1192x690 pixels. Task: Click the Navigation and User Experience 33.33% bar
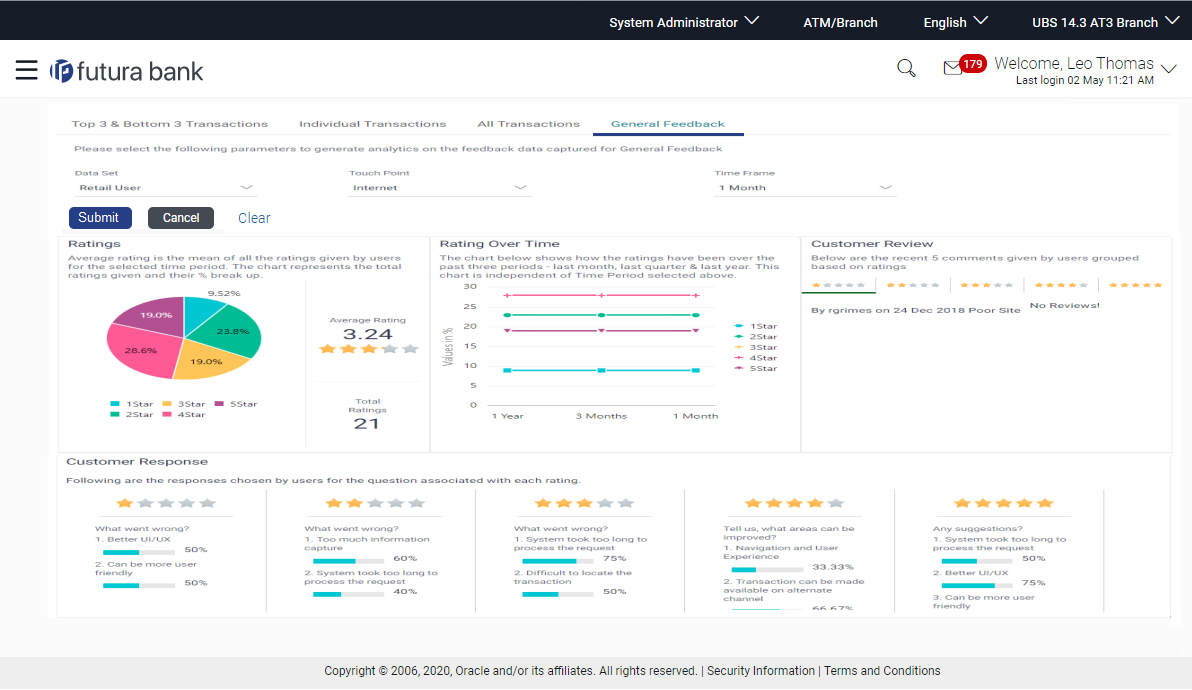[x=767, y=569]
